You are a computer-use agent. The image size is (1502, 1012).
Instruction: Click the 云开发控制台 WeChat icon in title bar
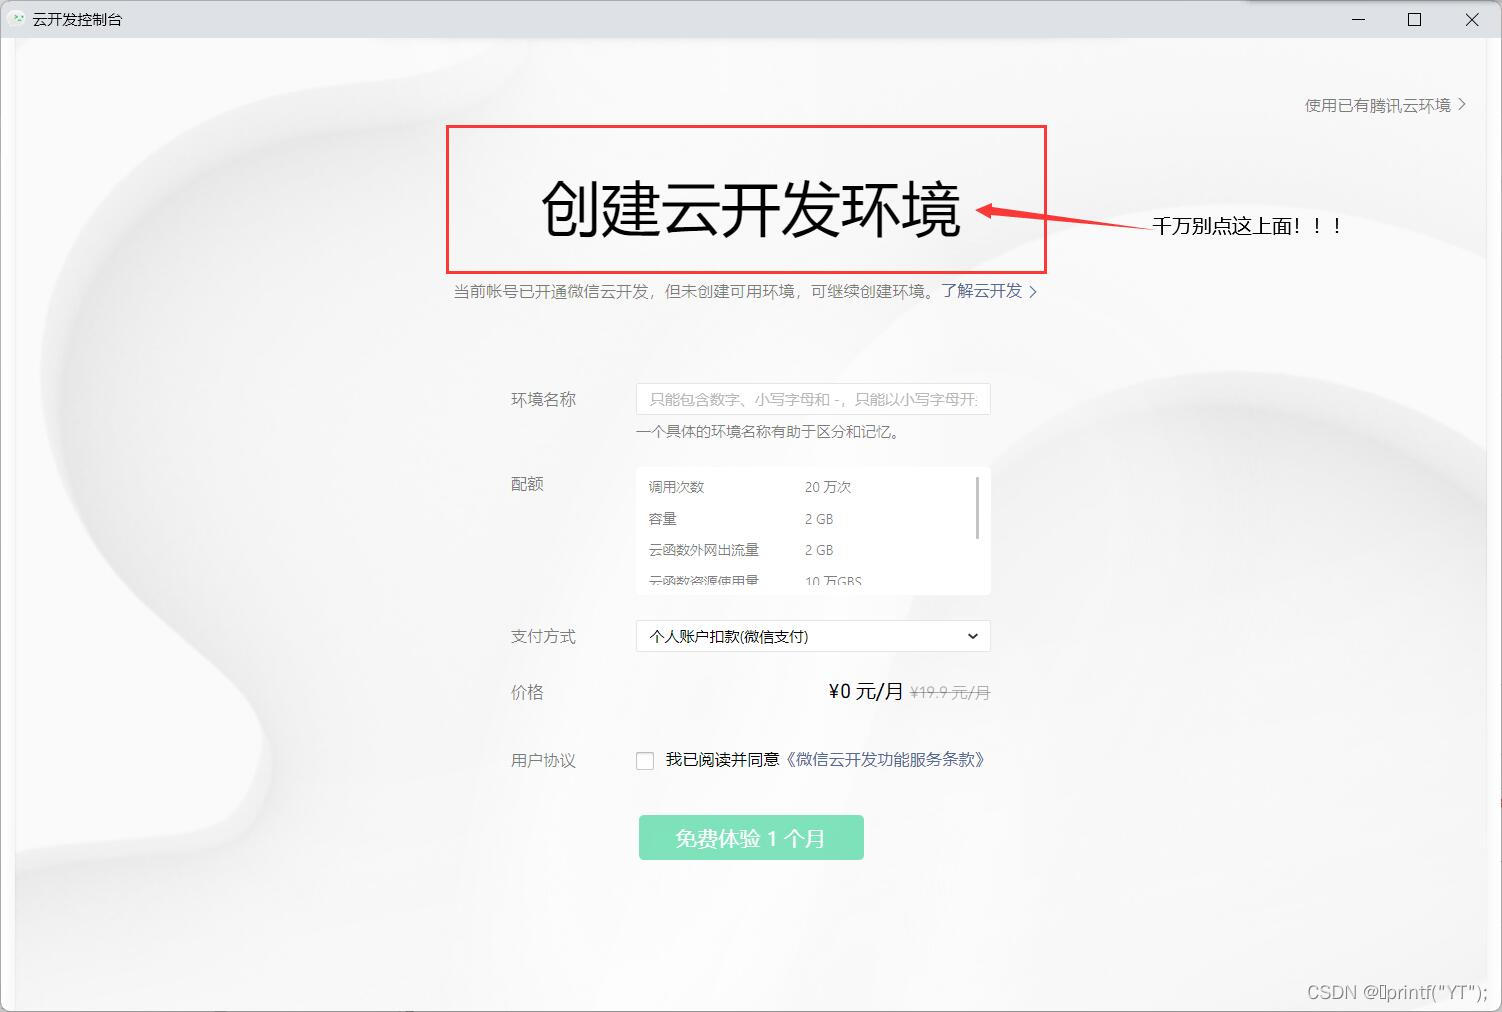(x=18, y=18)
